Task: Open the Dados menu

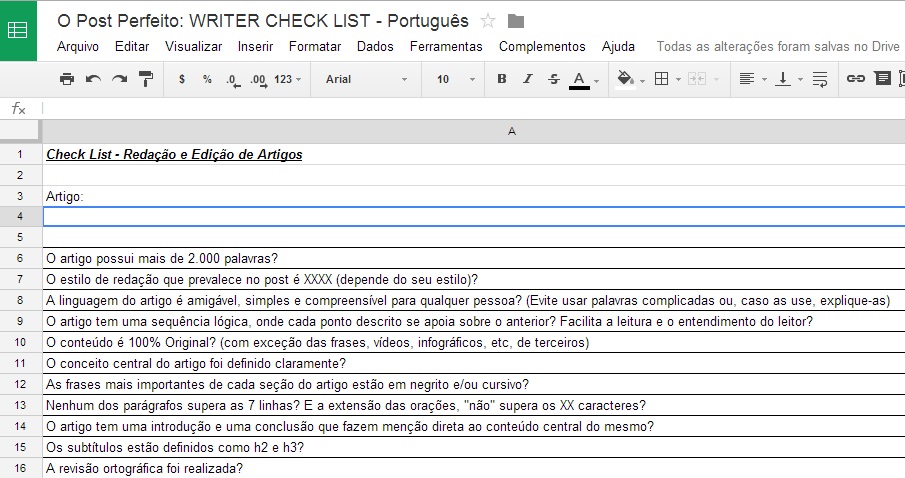Action: (x=375, y=47)
